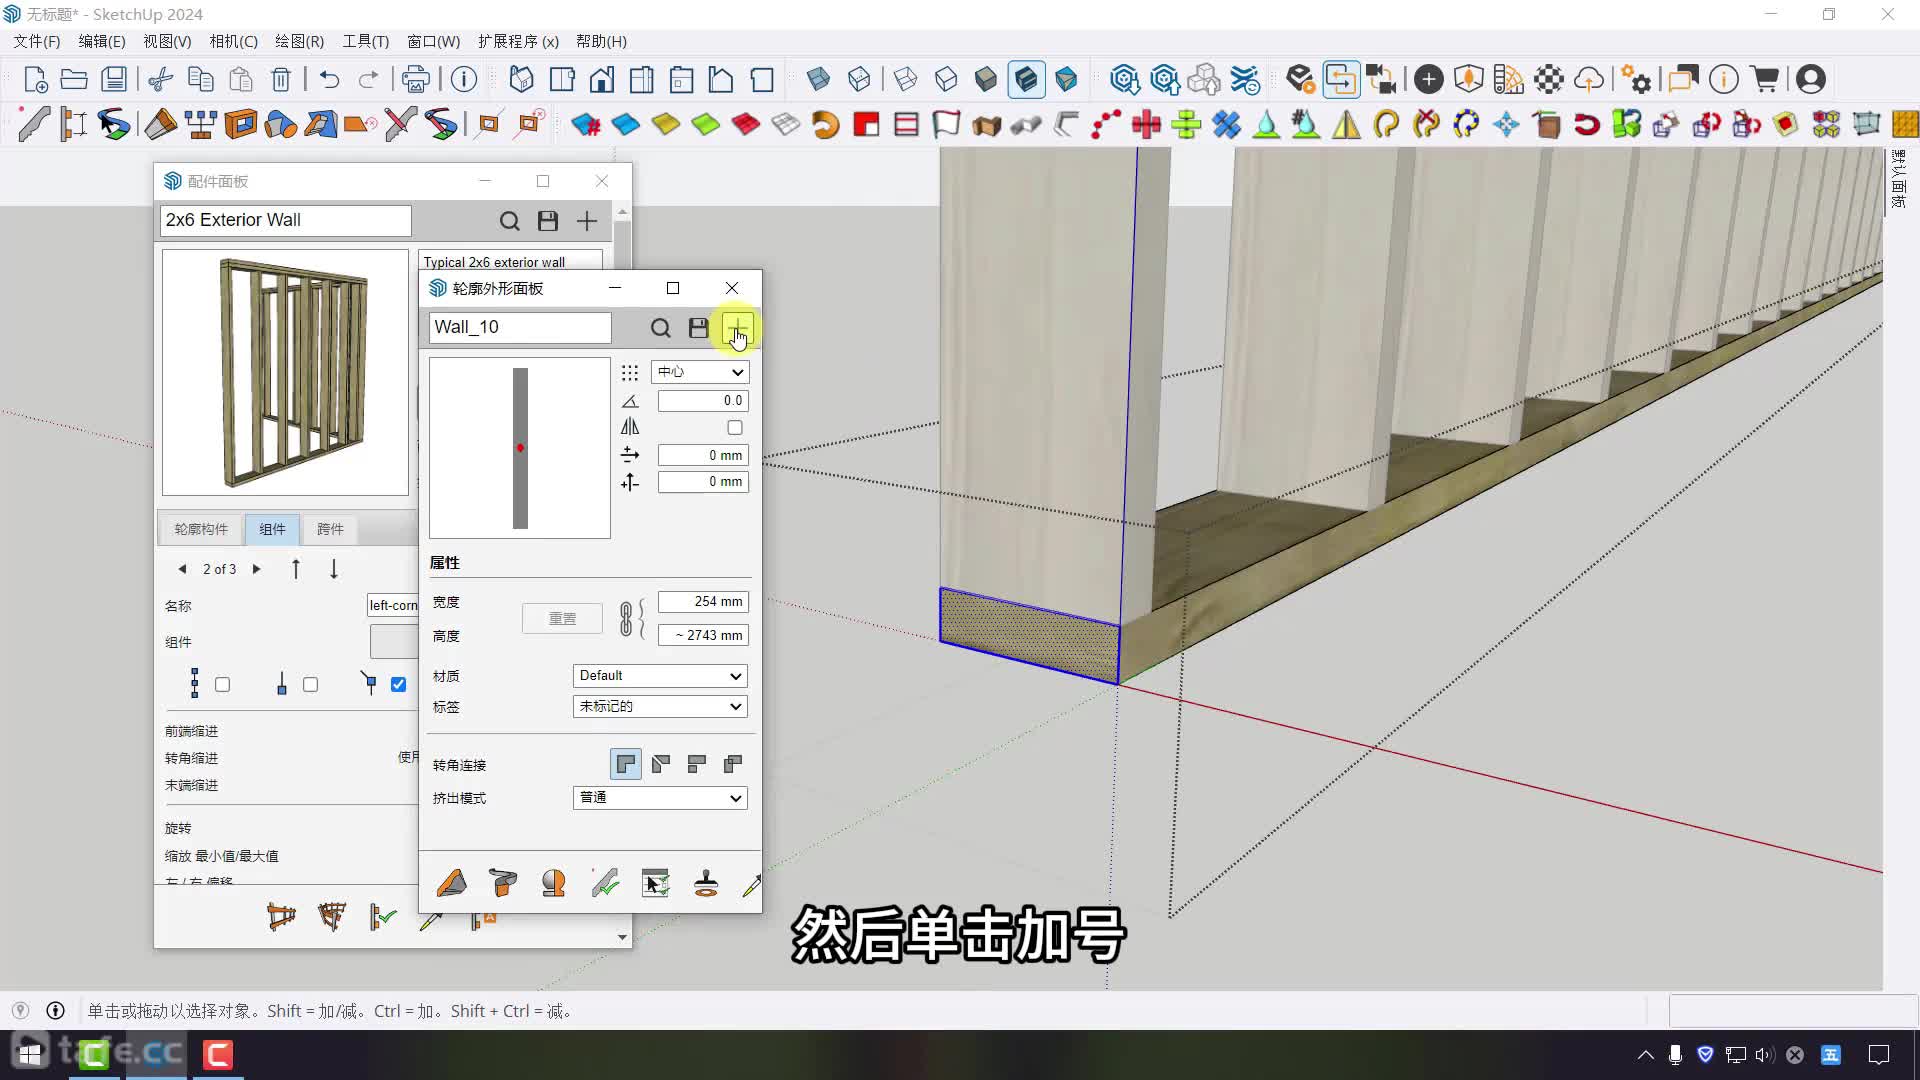Go to previous assembly with left arrow
This screenshot has width=1920, height=1080.
click(182, 569)
